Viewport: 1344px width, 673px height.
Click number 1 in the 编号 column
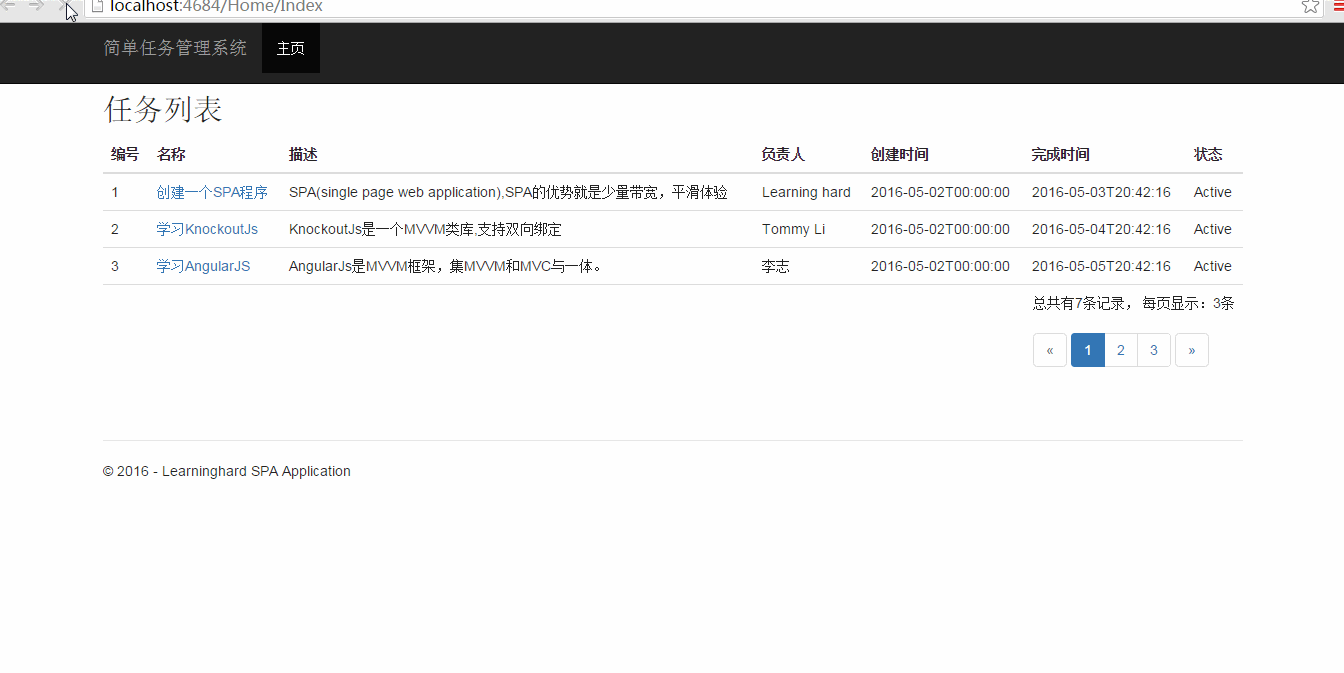point(115,192)
